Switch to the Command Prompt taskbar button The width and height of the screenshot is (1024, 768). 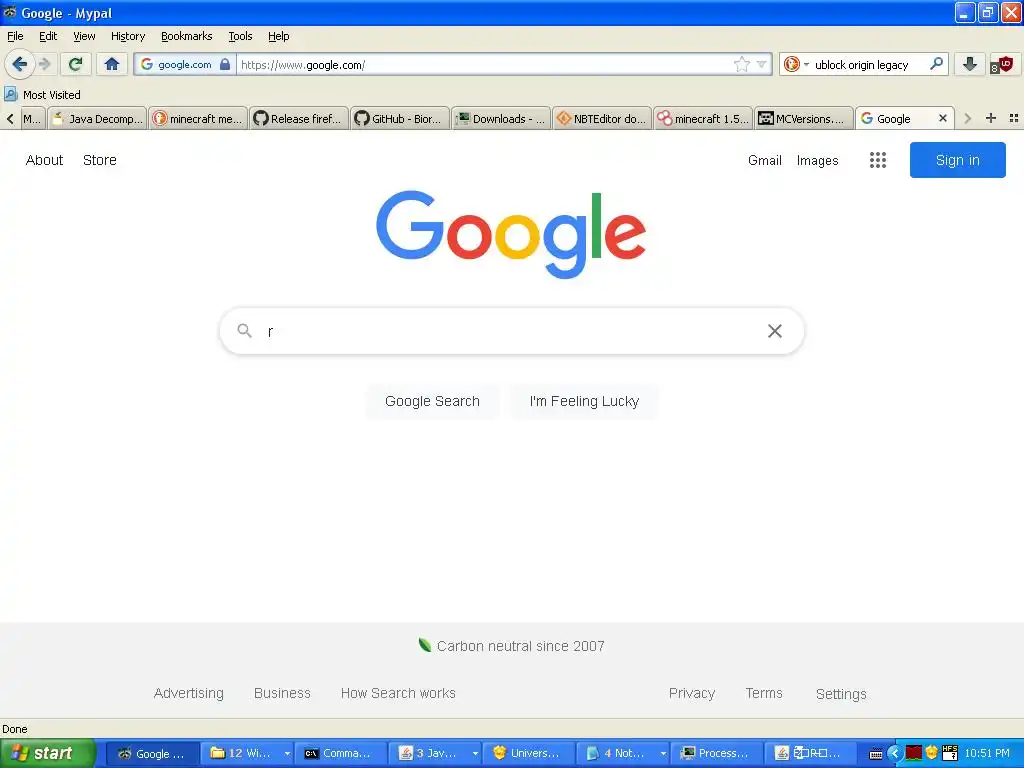tap(340, 754)
